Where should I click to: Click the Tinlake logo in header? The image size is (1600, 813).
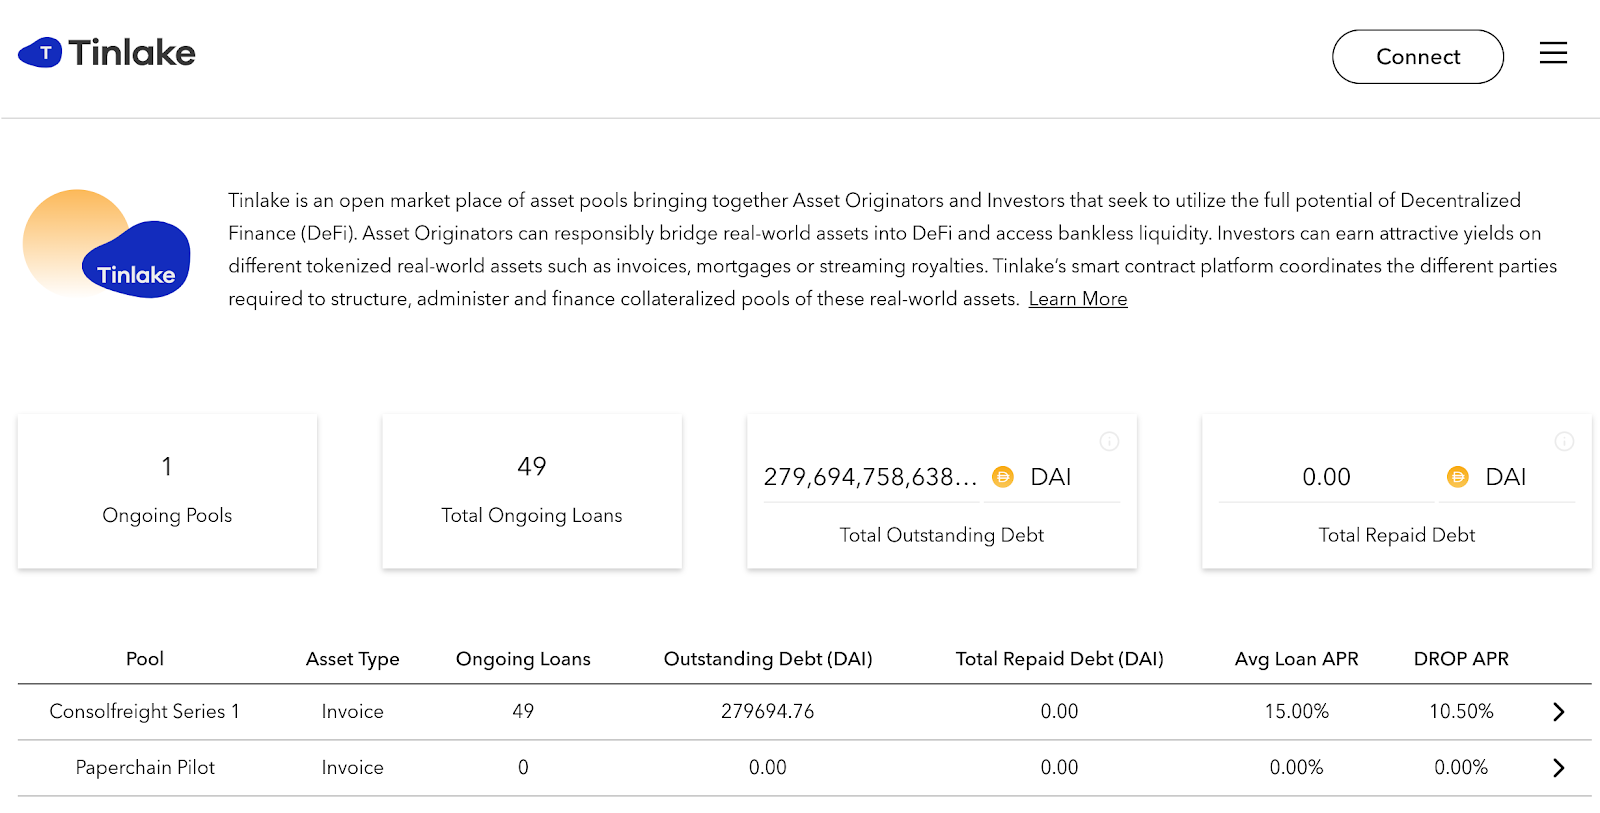107,53
